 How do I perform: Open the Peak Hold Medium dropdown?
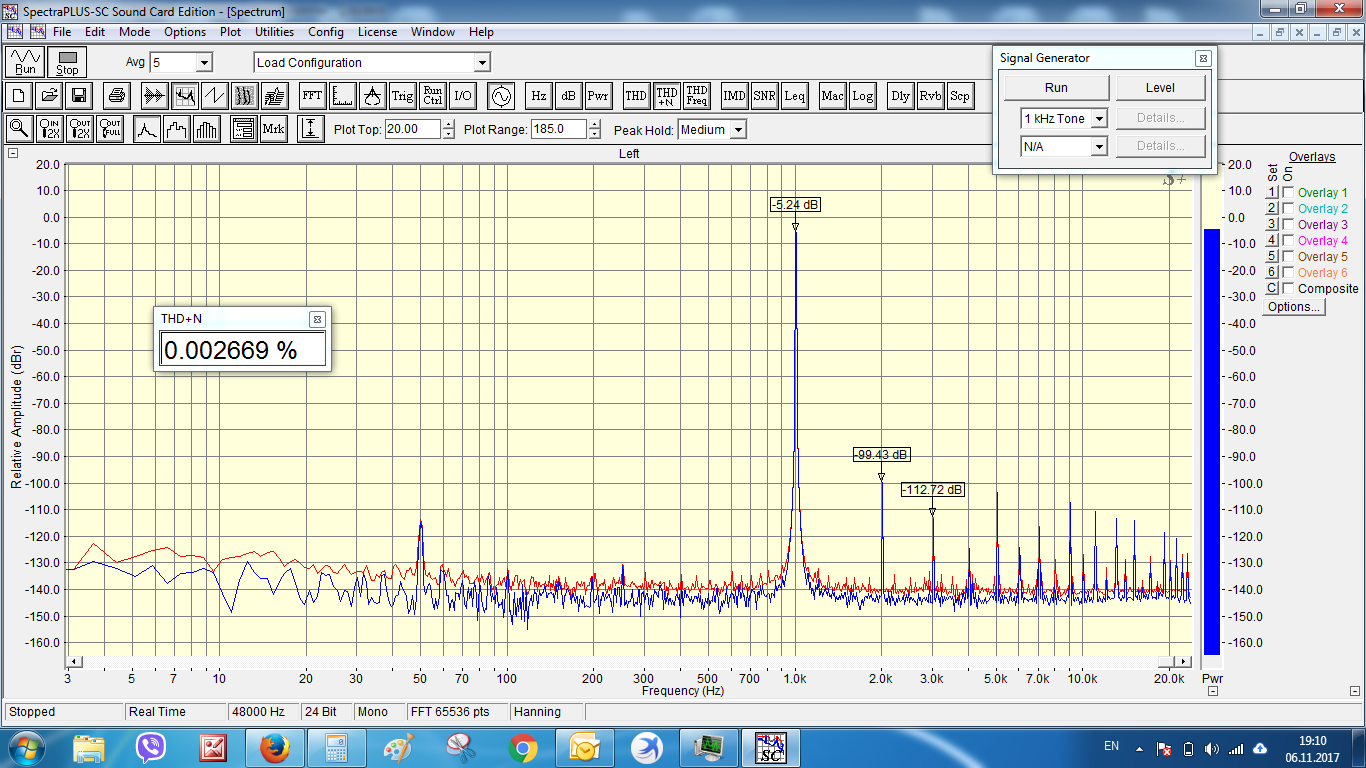coord(737,130)
